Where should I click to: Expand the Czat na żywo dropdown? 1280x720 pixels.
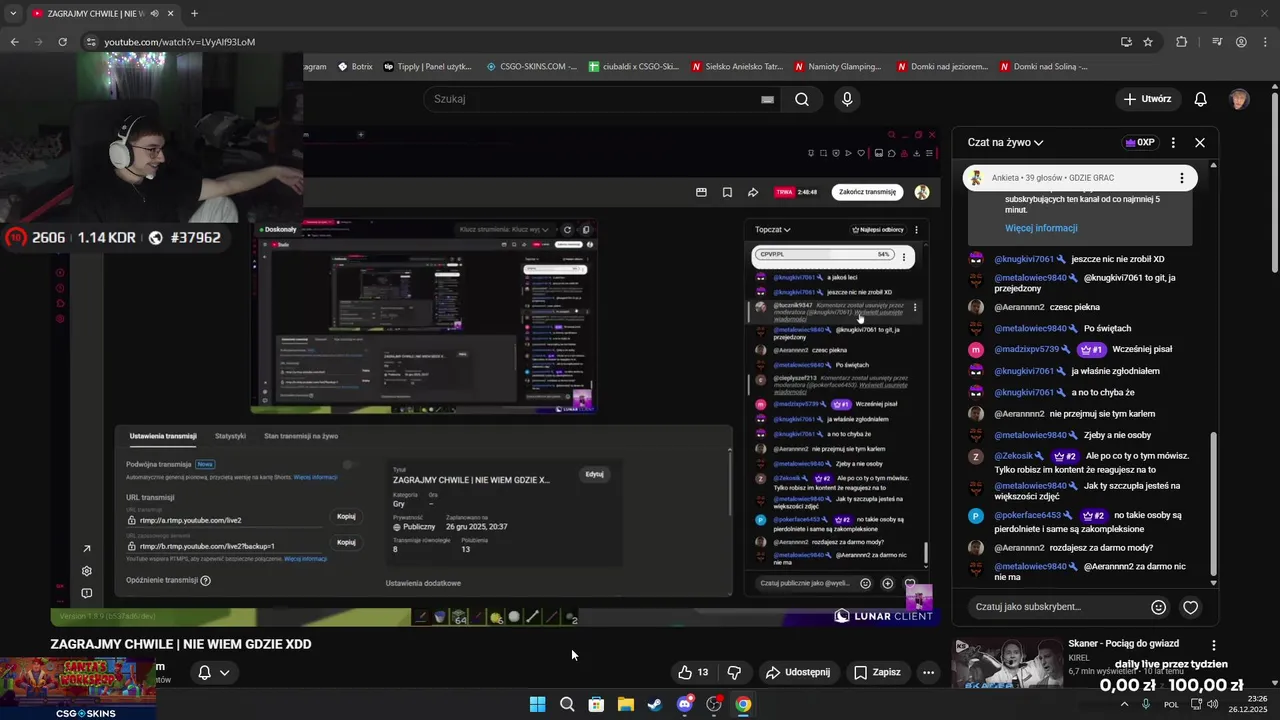pyautogui.click(x=1005, y=142)
